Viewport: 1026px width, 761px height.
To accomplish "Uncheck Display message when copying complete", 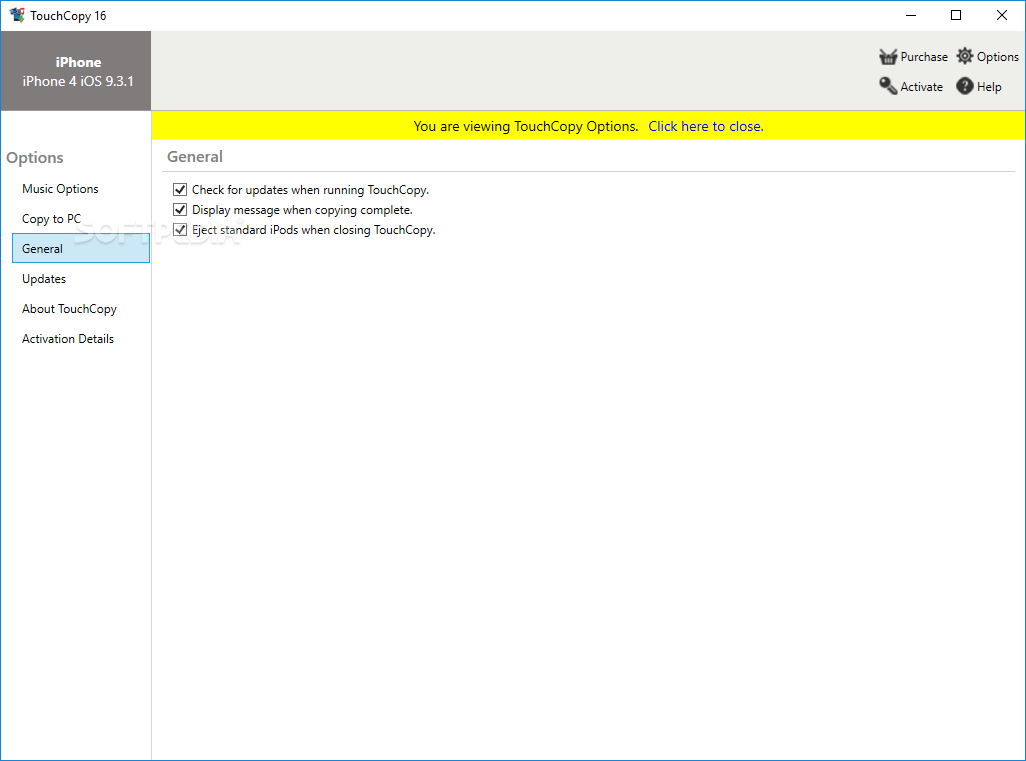I will click(x=180, y=209).
